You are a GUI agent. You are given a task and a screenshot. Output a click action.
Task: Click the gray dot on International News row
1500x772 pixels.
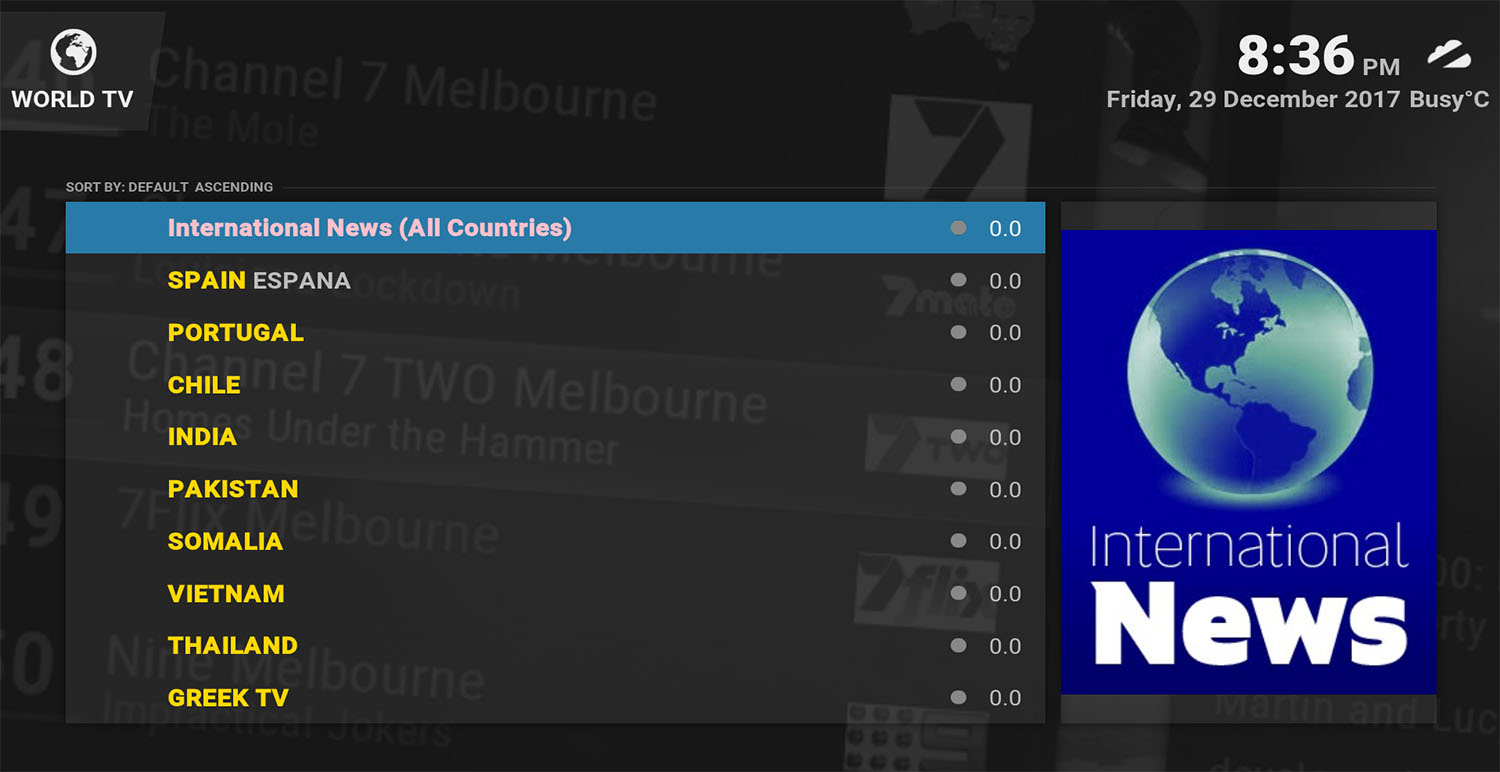[958, 228]
